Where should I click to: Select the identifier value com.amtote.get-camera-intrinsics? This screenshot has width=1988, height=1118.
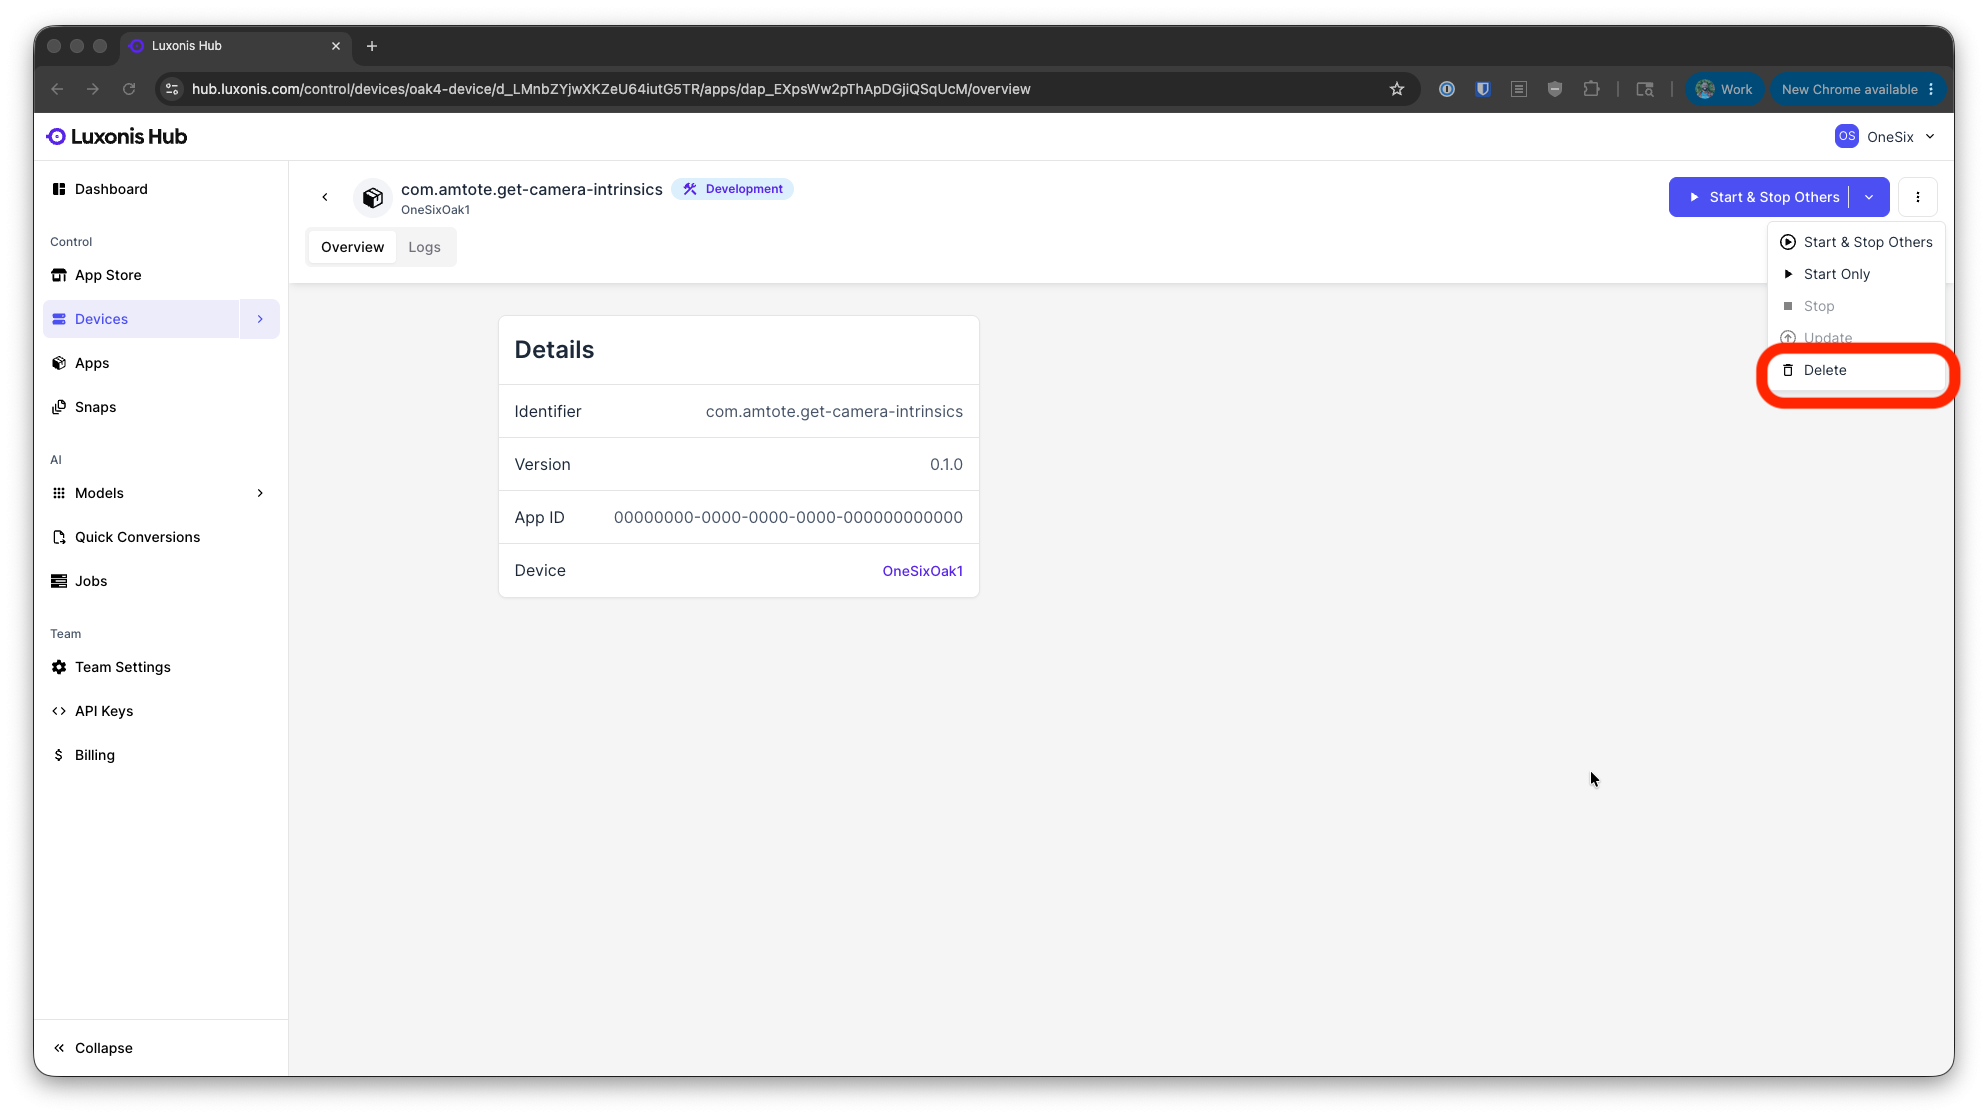tap(834, 411)
